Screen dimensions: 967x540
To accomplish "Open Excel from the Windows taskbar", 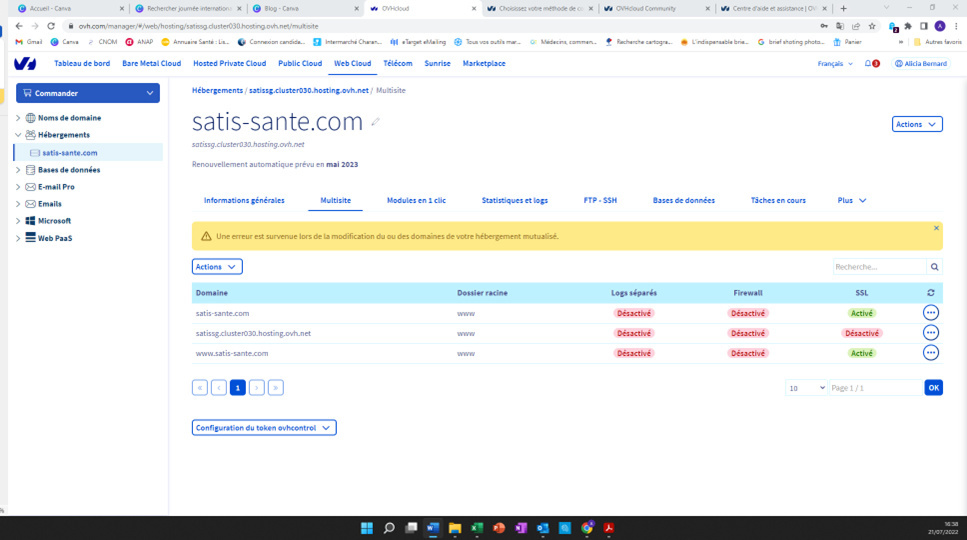I will [477, 528].
